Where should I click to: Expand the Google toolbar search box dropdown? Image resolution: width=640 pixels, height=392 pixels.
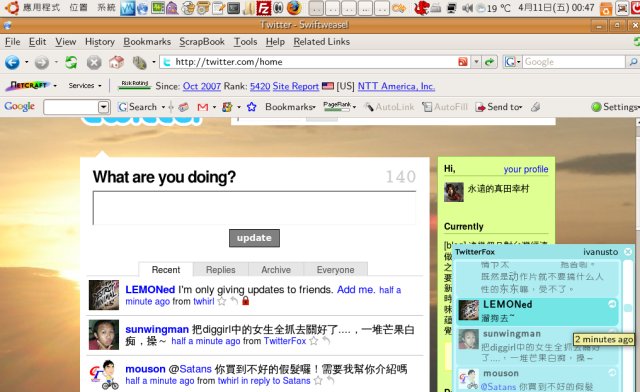coord(104,107)
